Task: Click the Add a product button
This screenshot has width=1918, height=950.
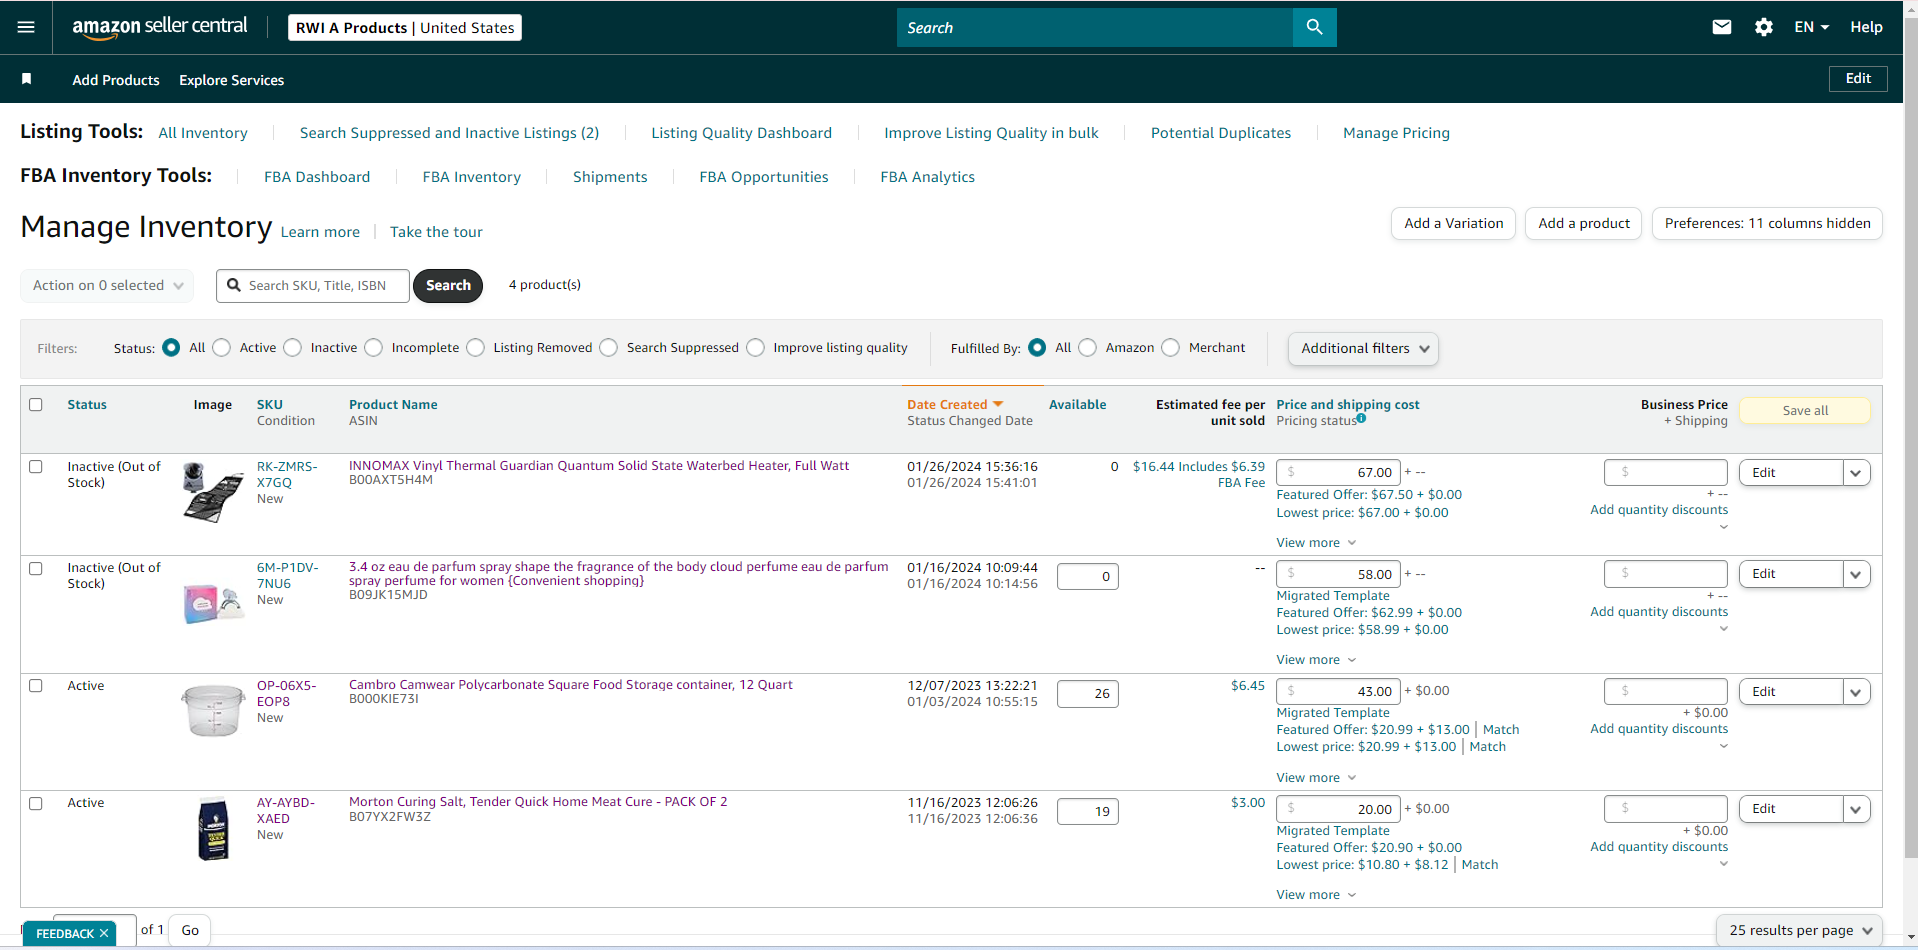Action: tap(1584, 224)
